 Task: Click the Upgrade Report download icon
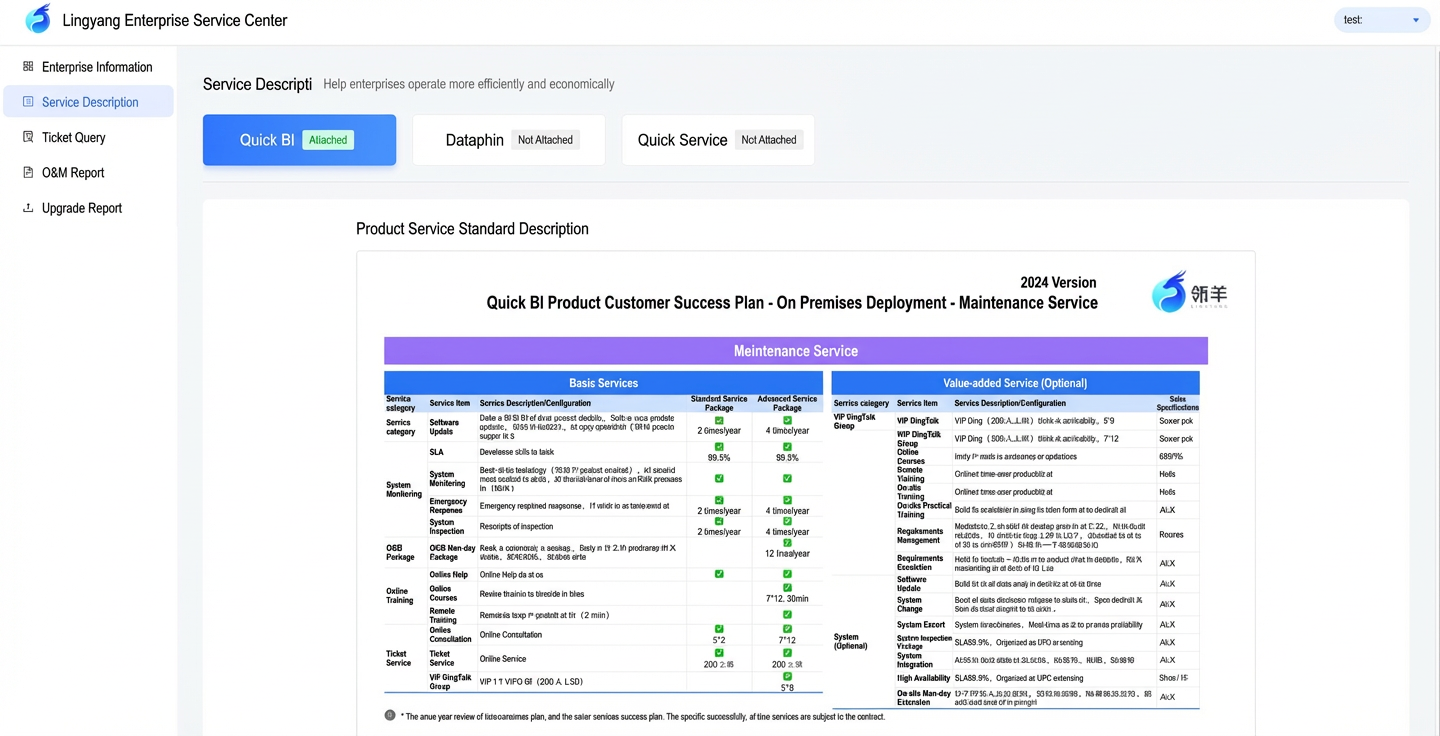pos(28,208)
